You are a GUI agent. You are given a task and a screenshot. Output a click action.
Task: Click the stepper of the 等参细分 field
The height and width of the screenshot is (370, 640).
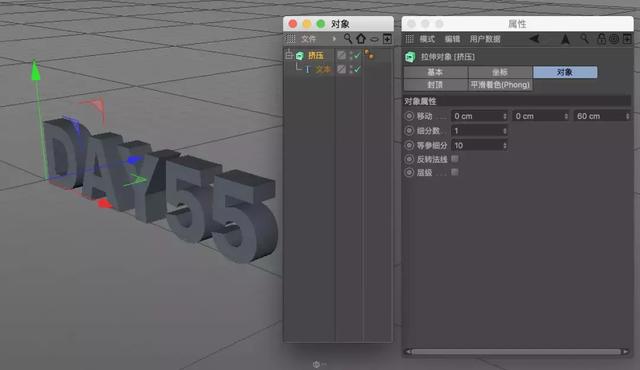[505, 145]
